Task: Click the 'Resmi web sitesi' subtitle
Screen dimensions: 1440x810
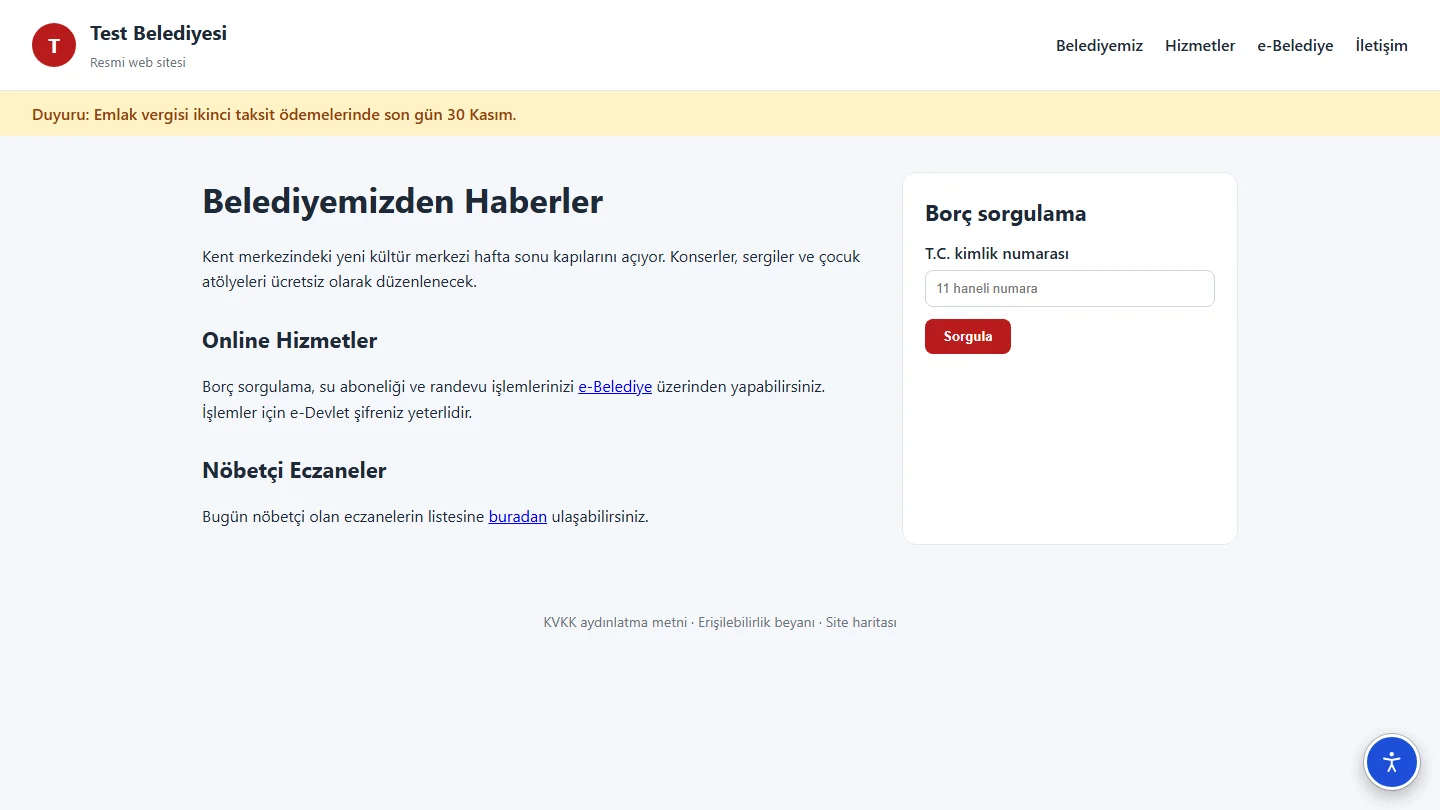Action: coord(138,62)
